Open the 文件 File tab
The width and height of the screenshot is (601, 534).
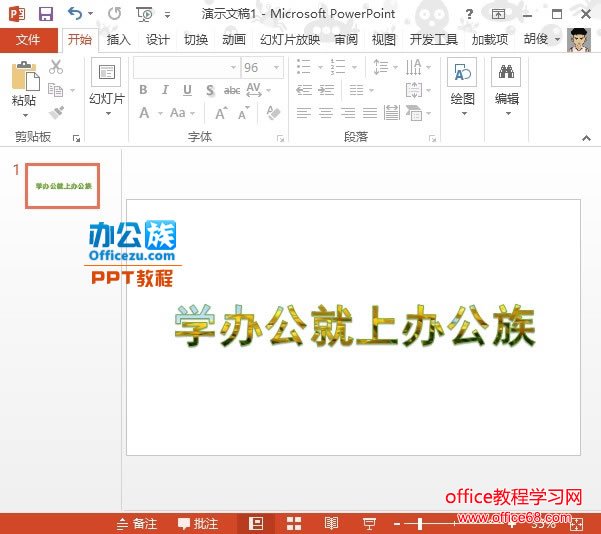click(x=28, y=39)
